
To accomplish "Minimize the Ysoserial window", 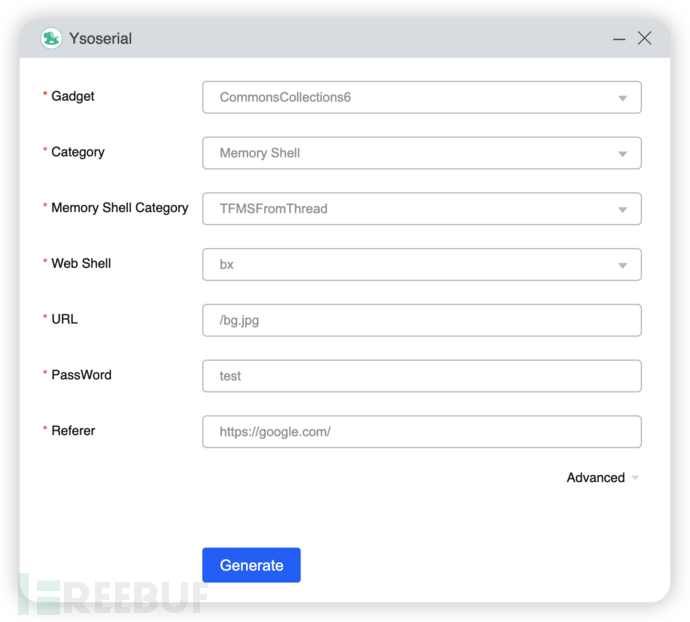I will tap(619, 39).
